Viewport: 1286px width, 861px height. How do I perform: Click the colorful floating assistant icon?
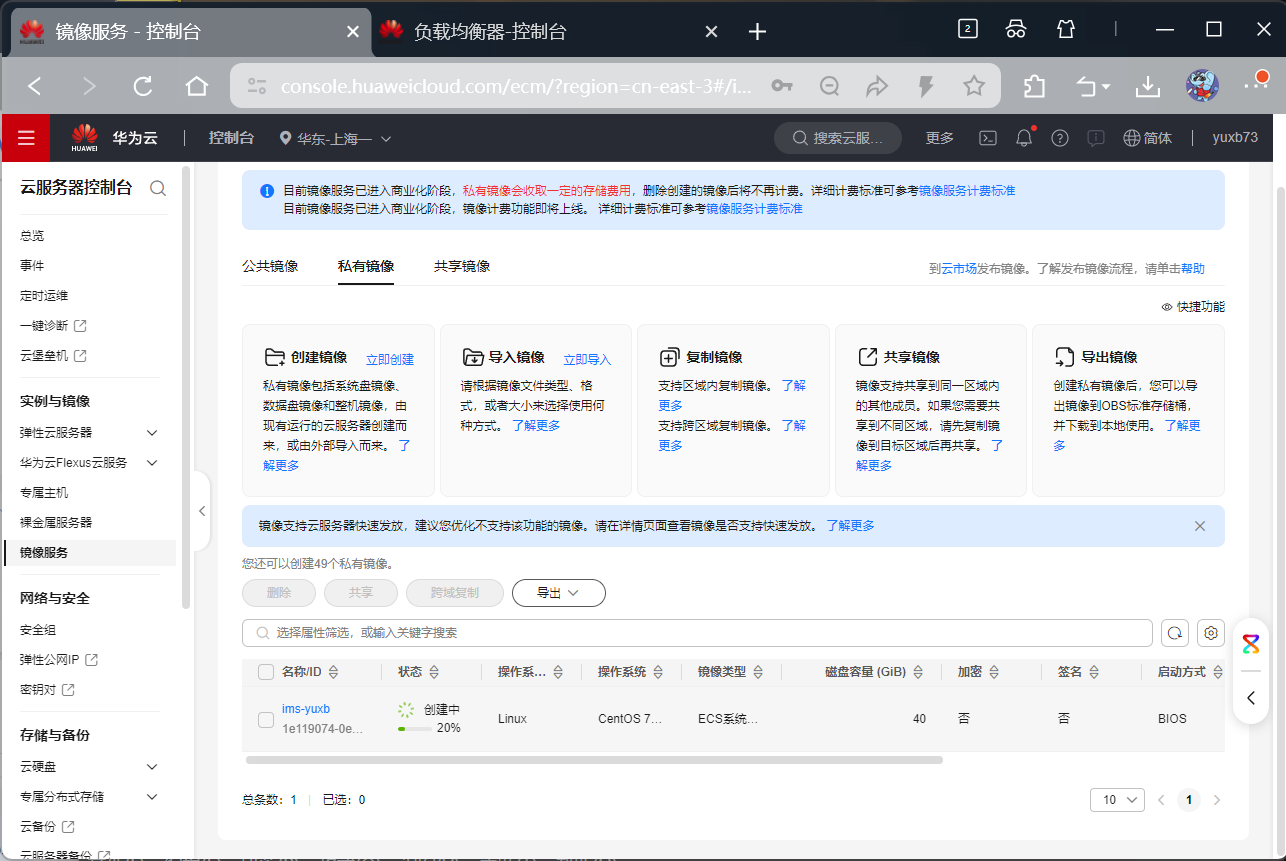(x=1251, y=643)
